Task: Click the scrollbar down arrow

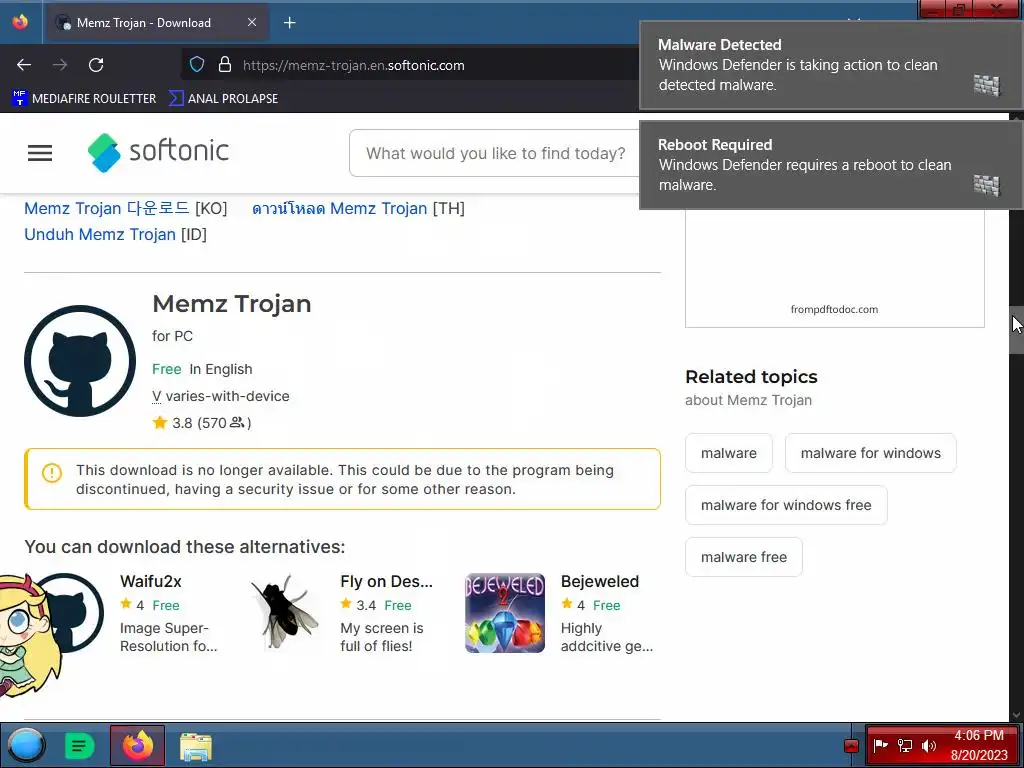Action: tap(1016, 715)
